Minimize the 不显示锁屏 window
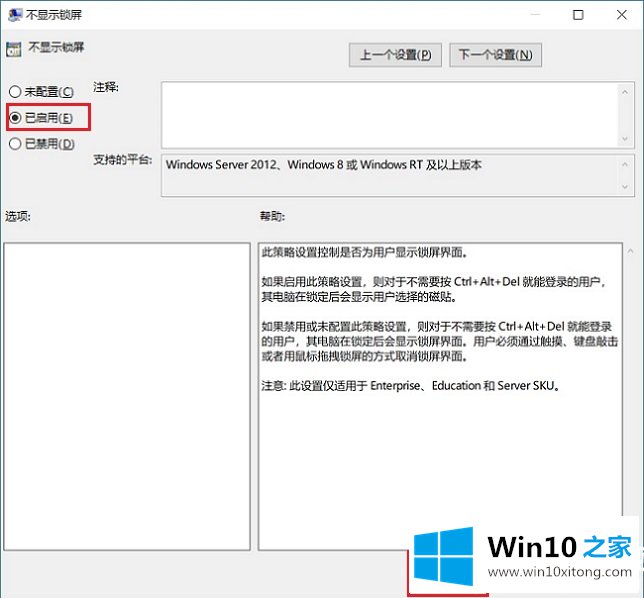Viewport: 644px width, 598px height. (535, 15)
